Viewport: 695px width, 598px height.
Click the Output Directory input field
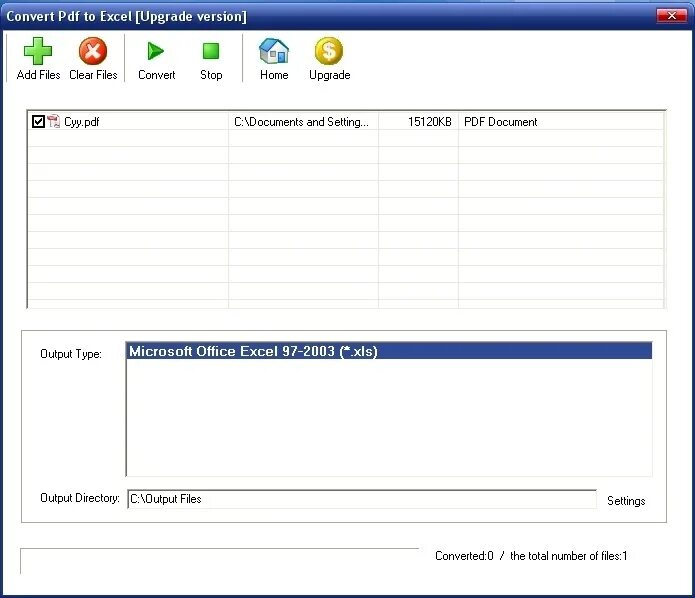tap(362, 499)
